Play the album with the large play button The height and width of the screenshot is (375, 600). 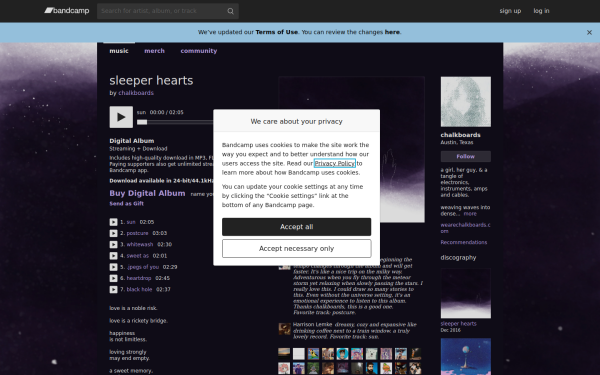121,117
